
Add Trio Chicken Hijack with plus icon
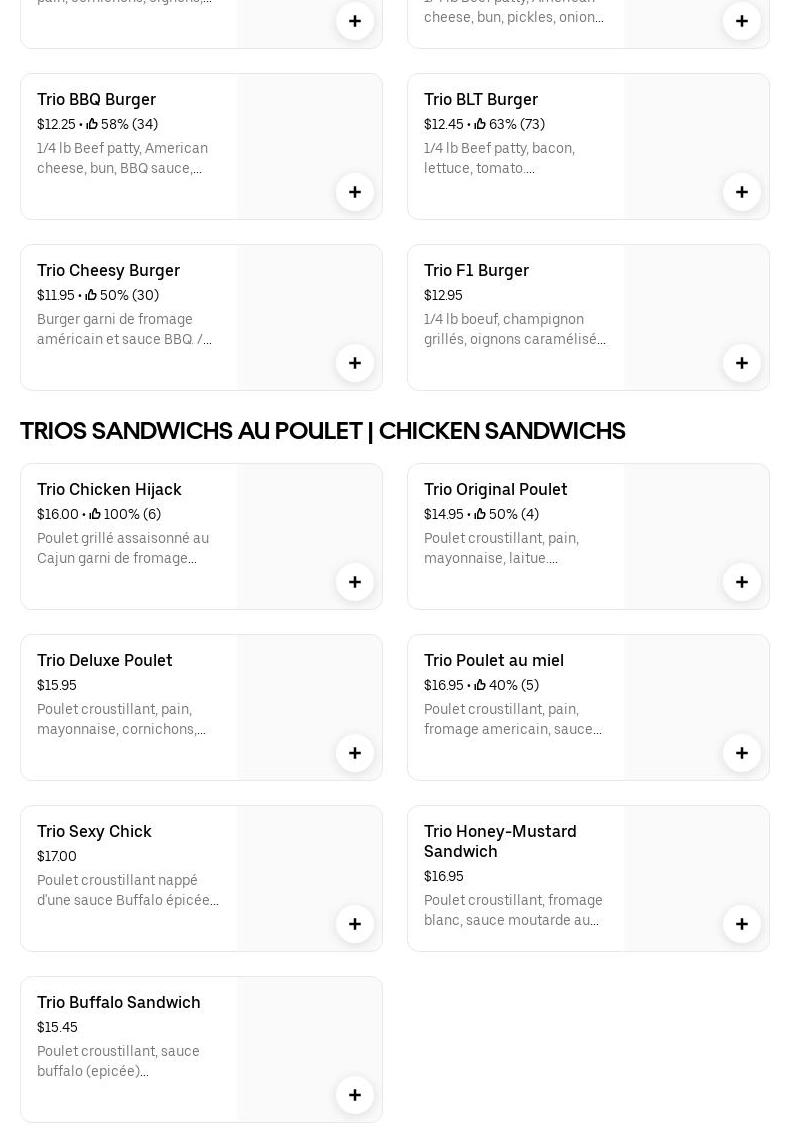355,582
